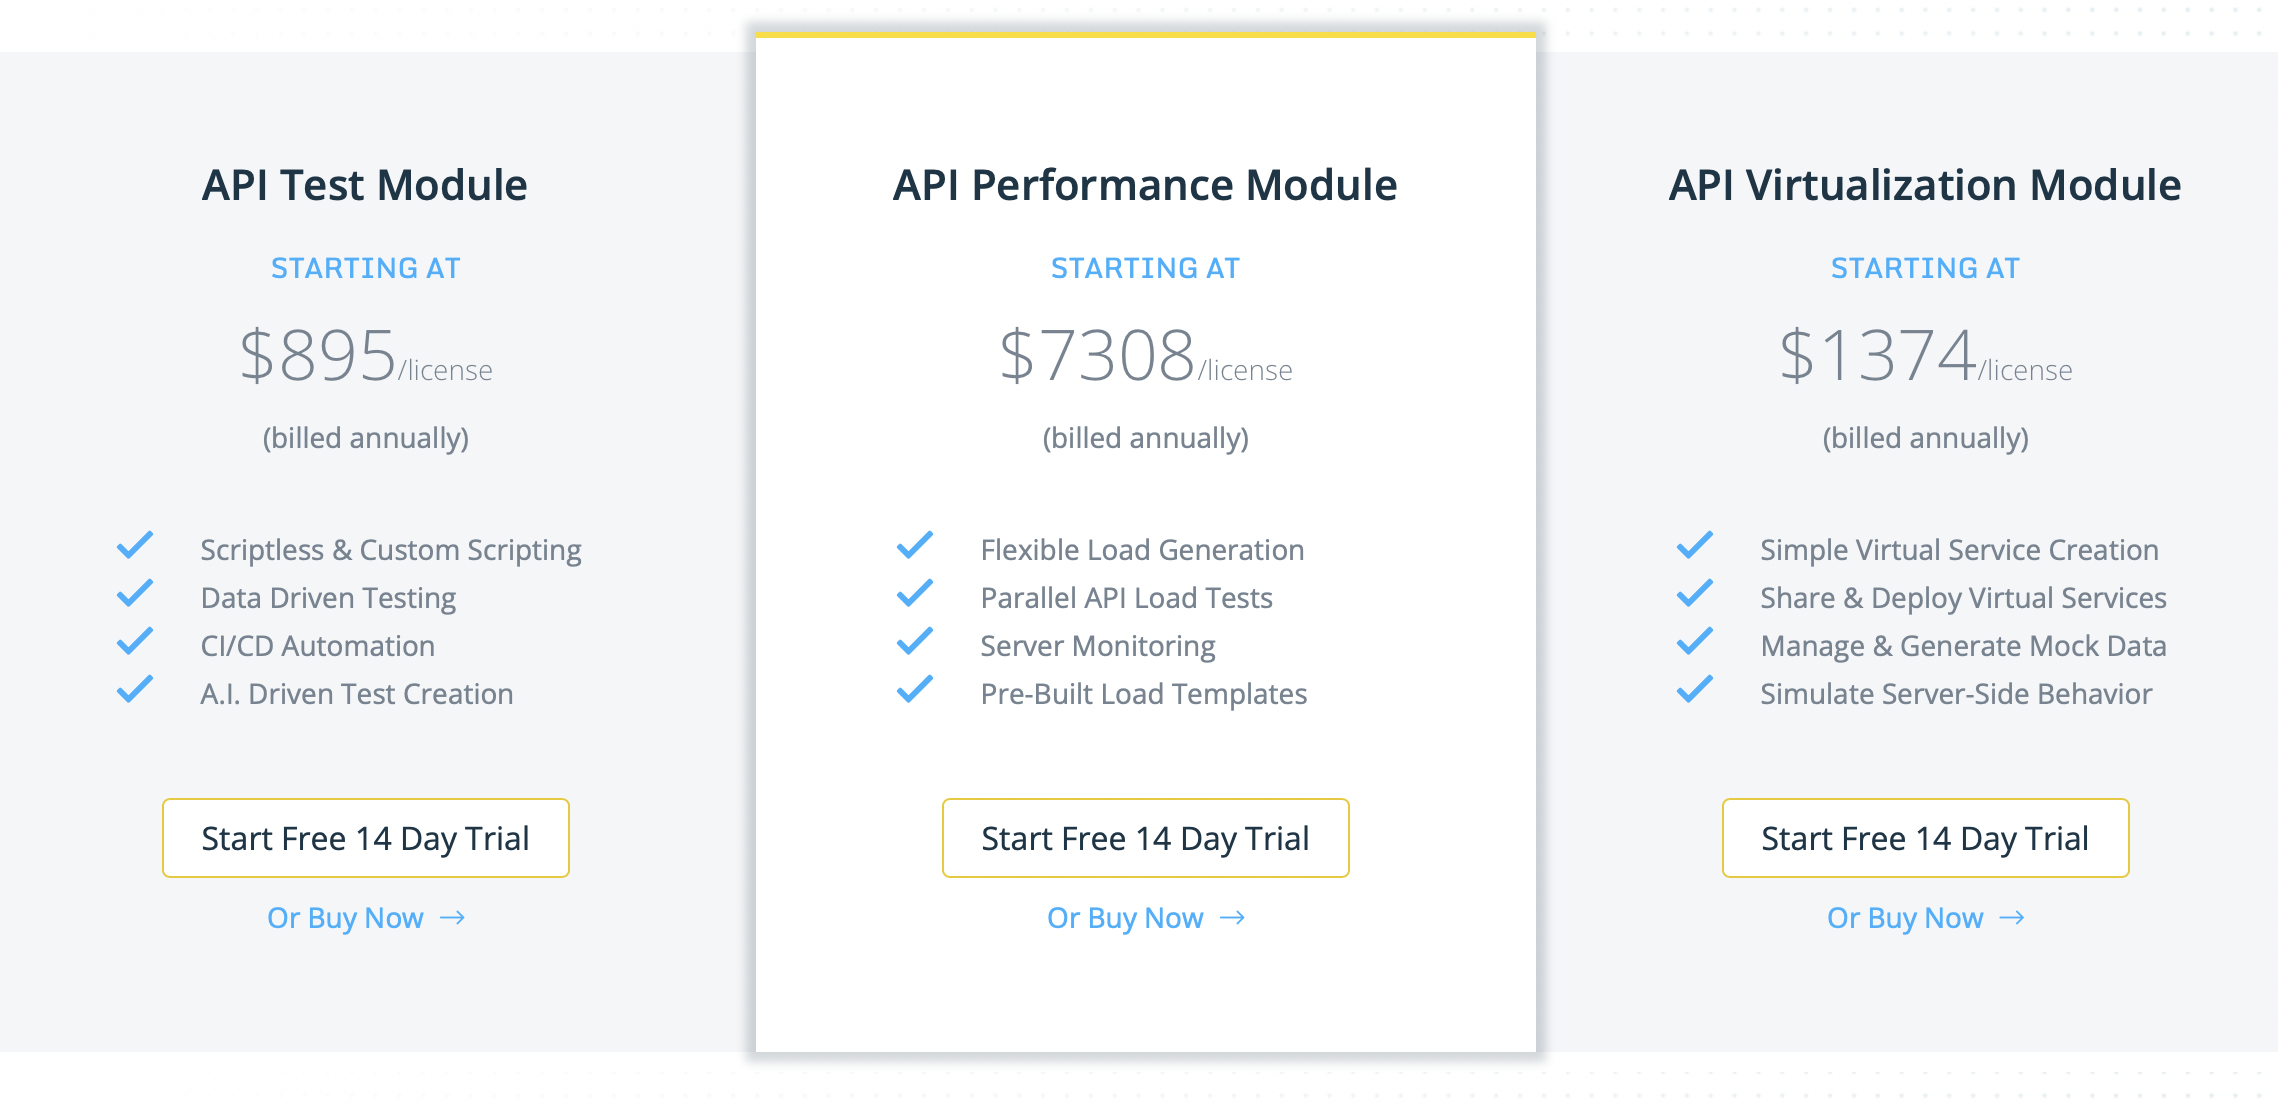Click the arrow beside Performance Buy Now

coord(1233,918)
